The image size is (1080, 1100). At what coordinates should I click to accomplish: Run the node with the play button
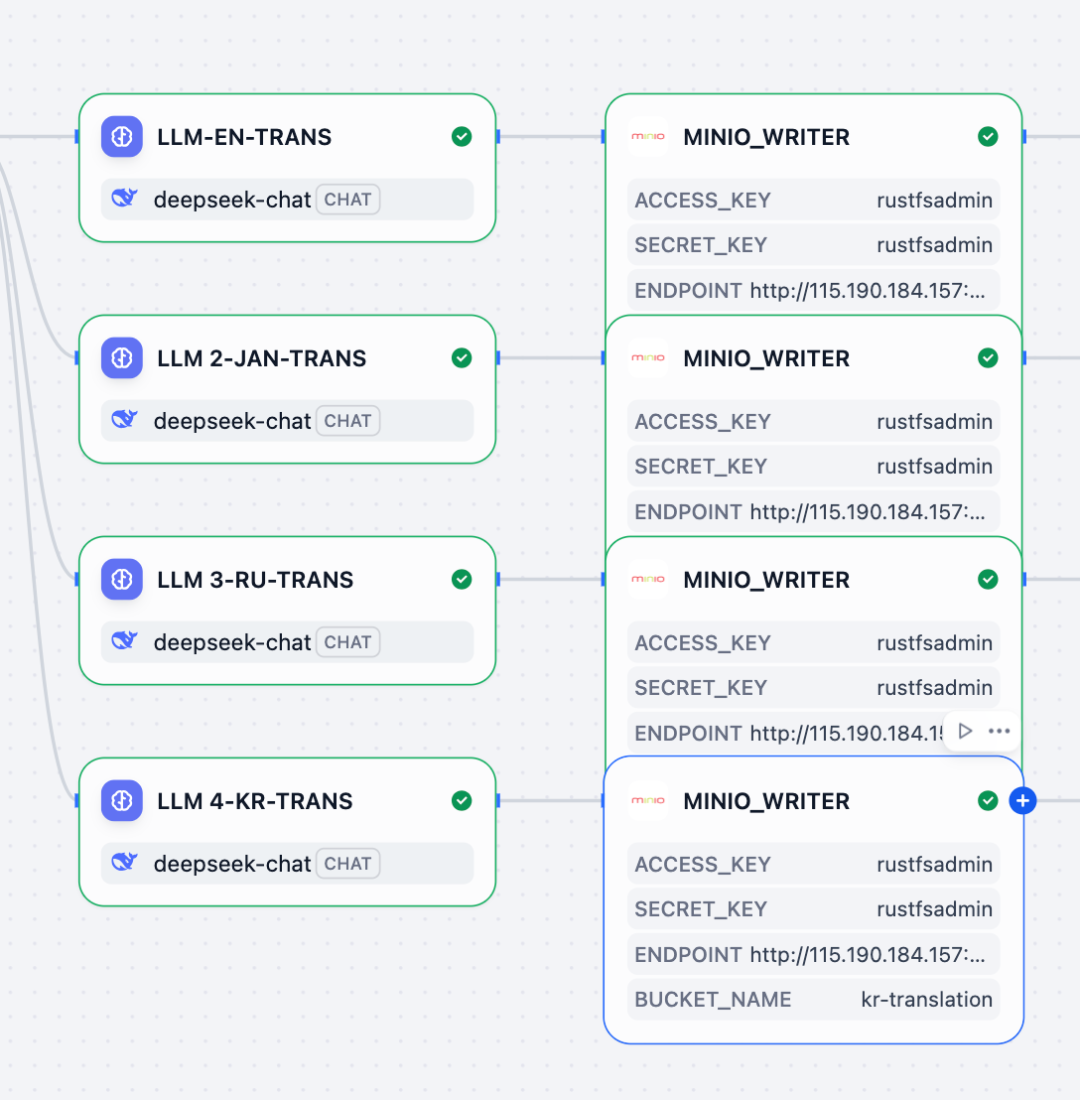tap(965, 731)
